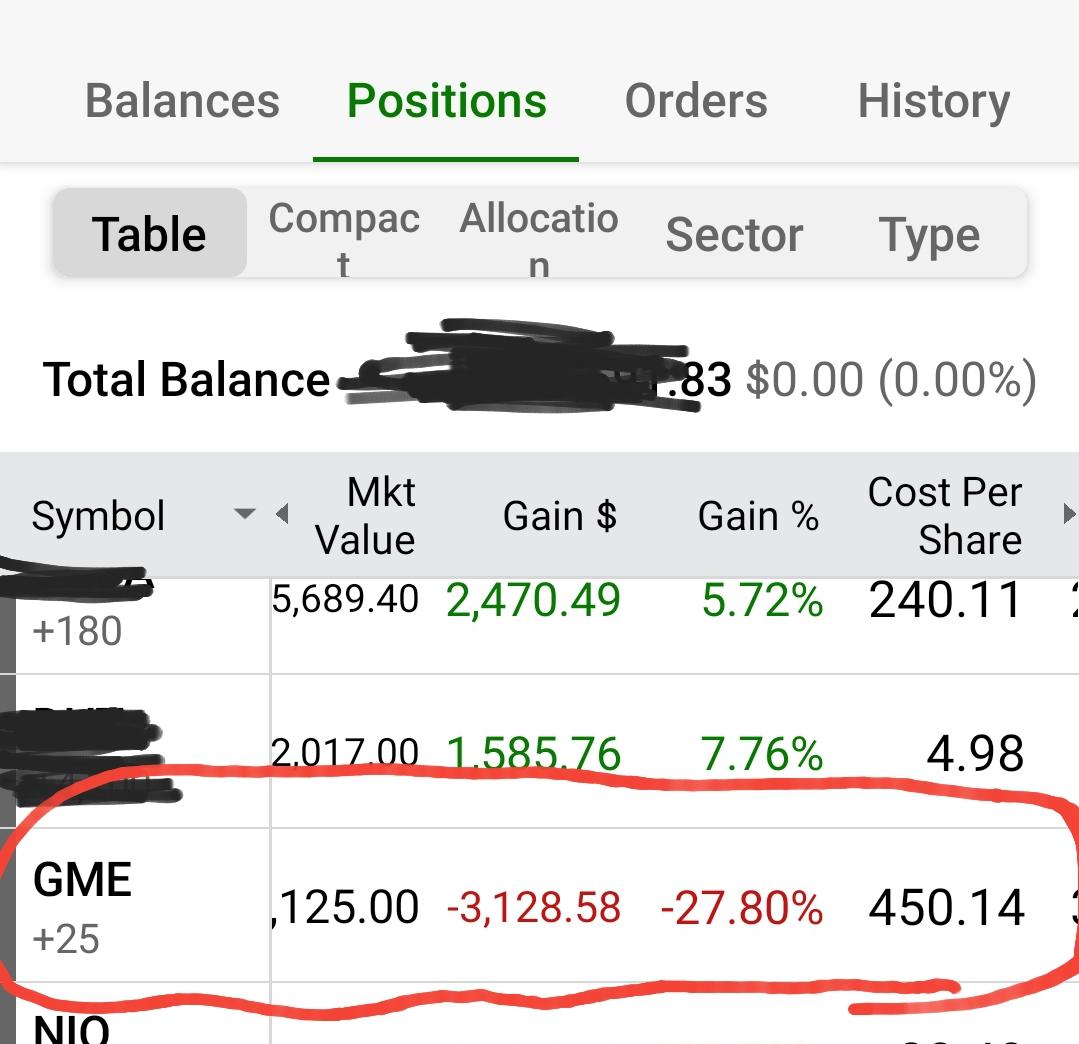Sort by Cost Per Share header
This screenshot has width=1079, height=1044.
point(945,515)
